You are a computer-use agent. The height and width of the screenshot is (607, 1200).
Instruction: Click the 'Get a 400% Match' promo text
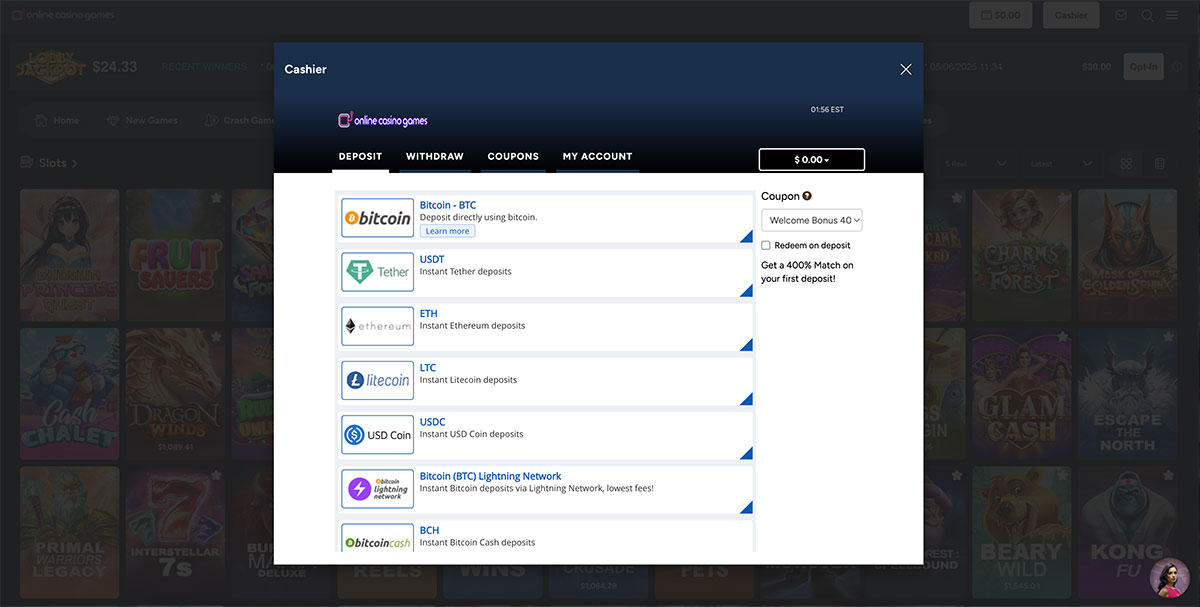point(807,272)
